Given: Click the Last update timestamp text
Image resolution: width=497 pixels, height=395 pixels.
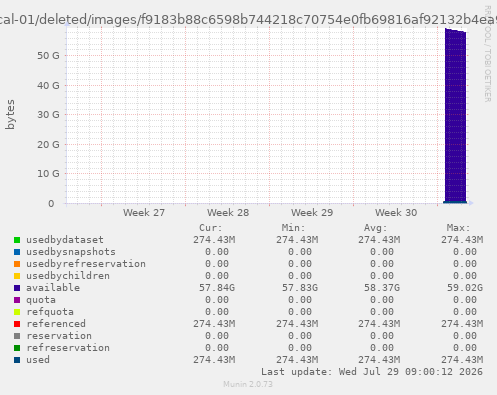Looking at the screenshot, I should (372, 372).
